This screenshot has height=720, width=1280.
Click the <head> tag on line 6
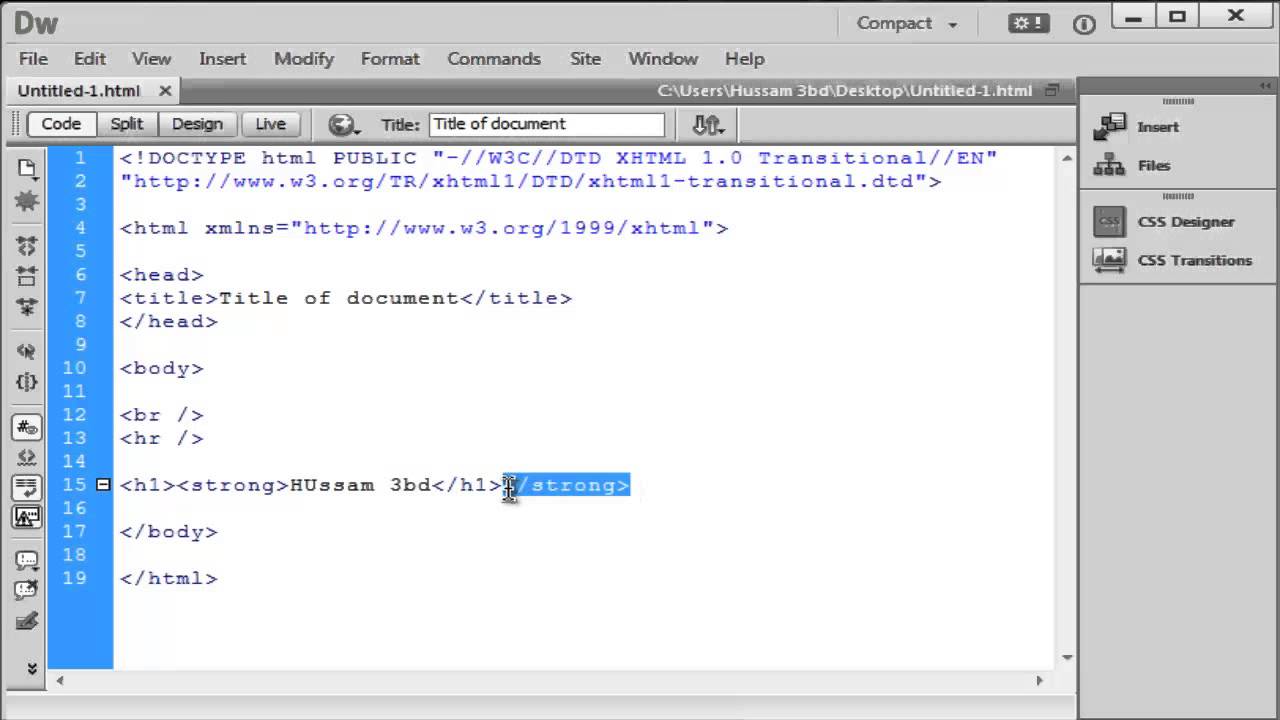click(x=162, y=275)
